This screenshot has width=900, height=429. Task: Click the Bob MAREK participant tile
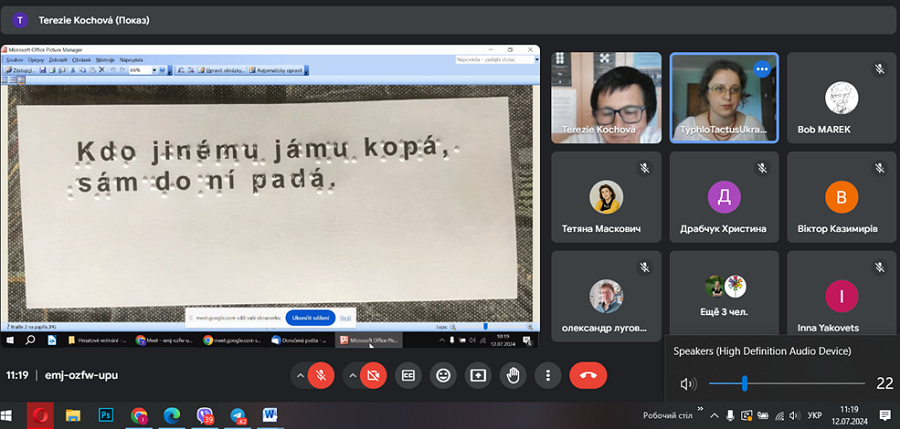[841, 98]
